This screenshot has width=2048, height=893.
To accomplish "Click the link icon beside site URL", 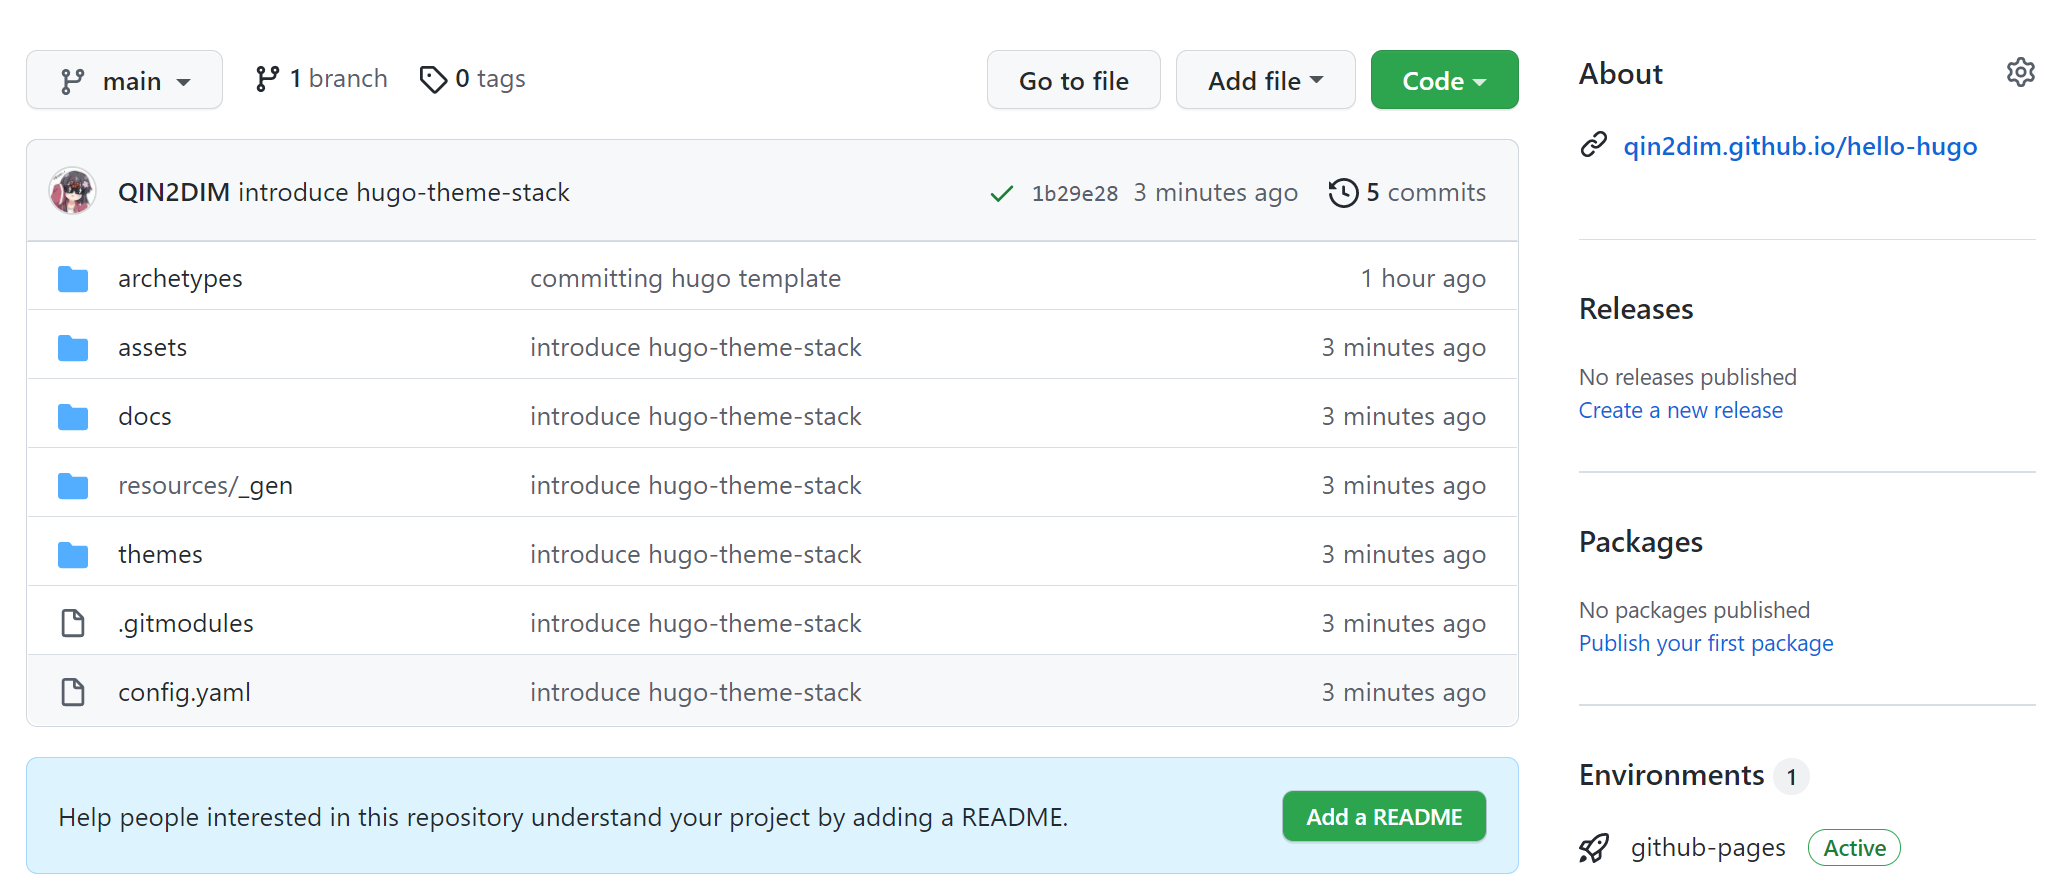I will coord(1594,146).
